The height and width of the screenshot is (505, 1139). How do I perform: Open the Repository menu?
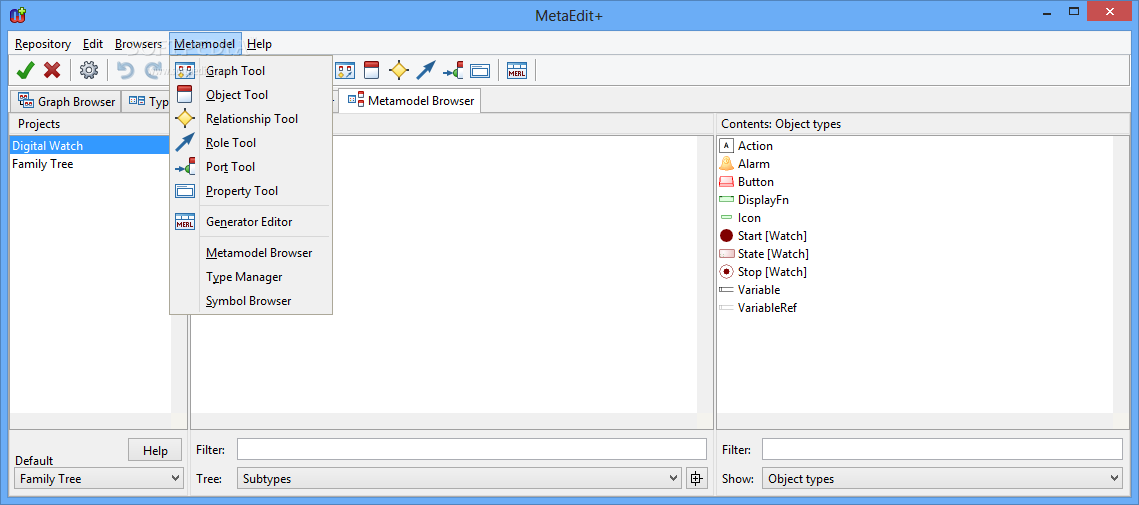pyautogui.click(x=43, y=44)
